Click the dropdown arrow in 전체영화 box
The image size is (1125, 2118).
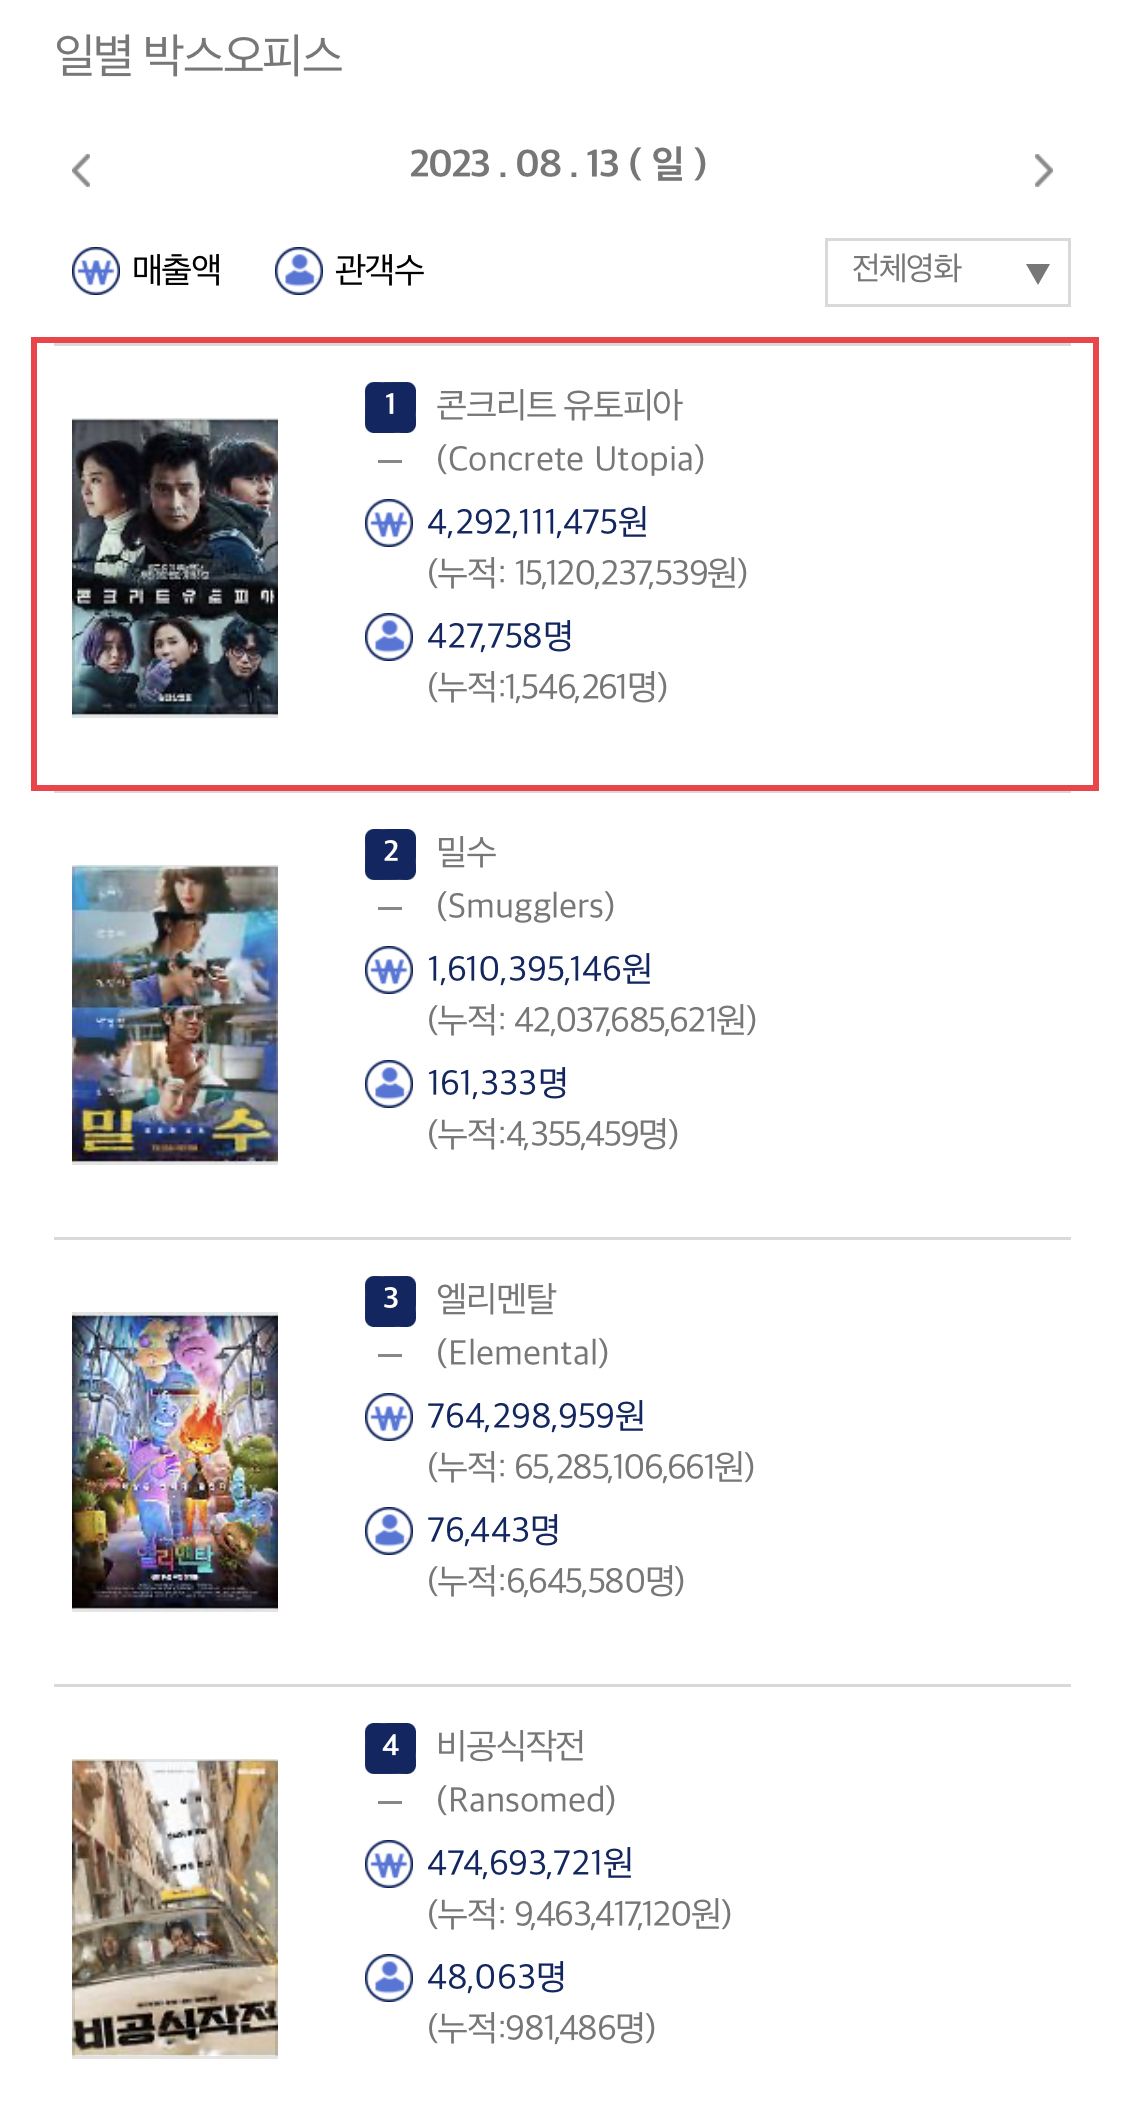pos(1038,273)
